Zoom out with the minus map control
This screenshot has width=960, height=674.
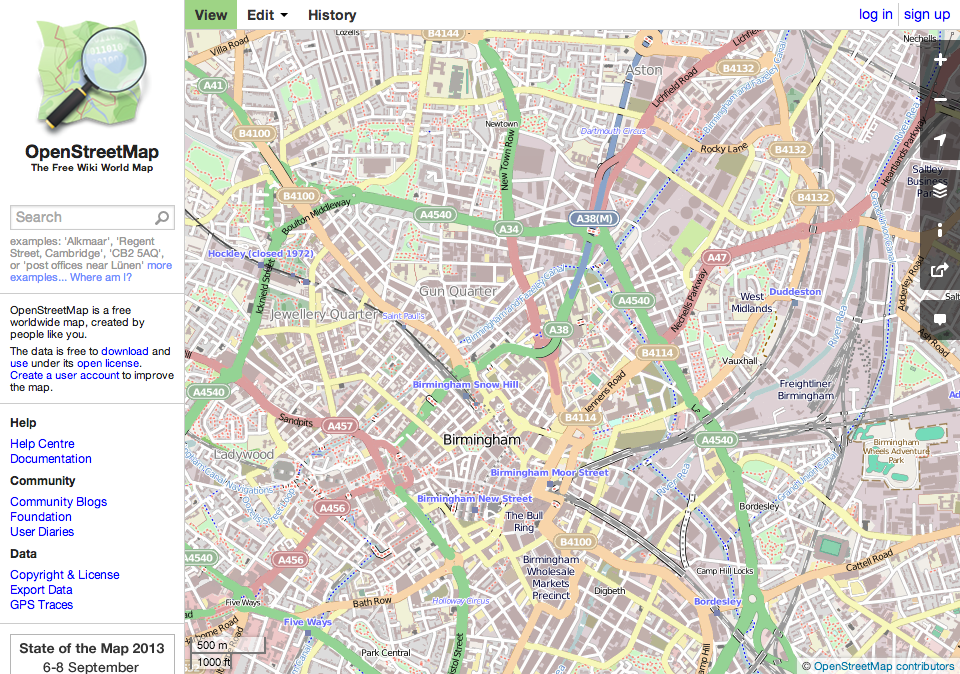coord(940,99)
